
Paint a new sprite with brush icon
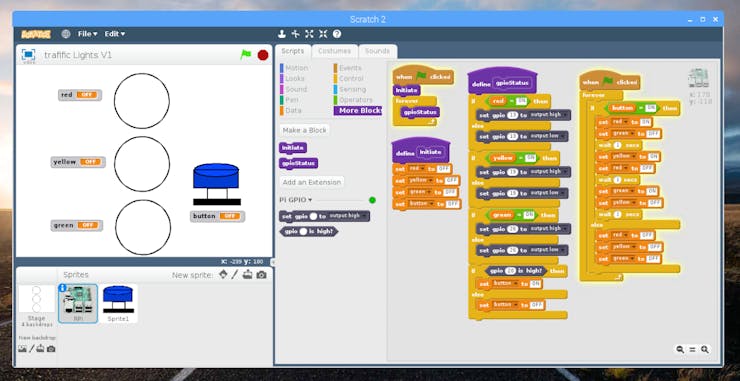(235, 275)
